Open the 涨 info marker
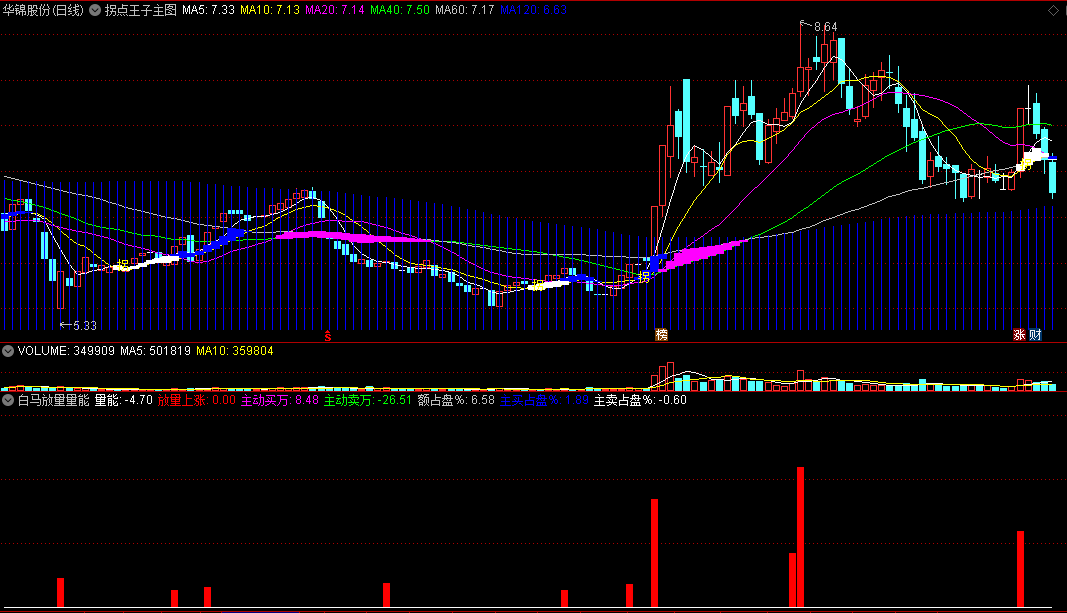 click(1019, 335)
